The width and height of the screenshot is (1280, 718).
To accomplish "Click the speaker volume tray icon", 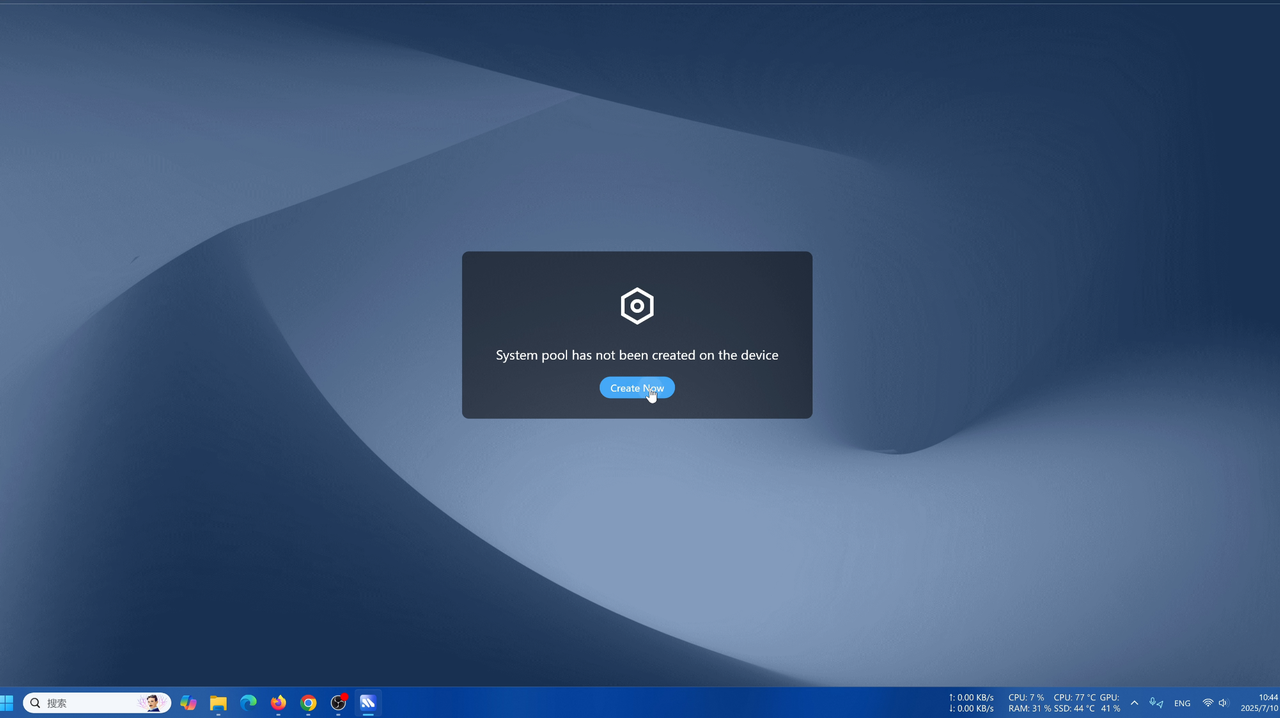I will (x=1223, y=703).
